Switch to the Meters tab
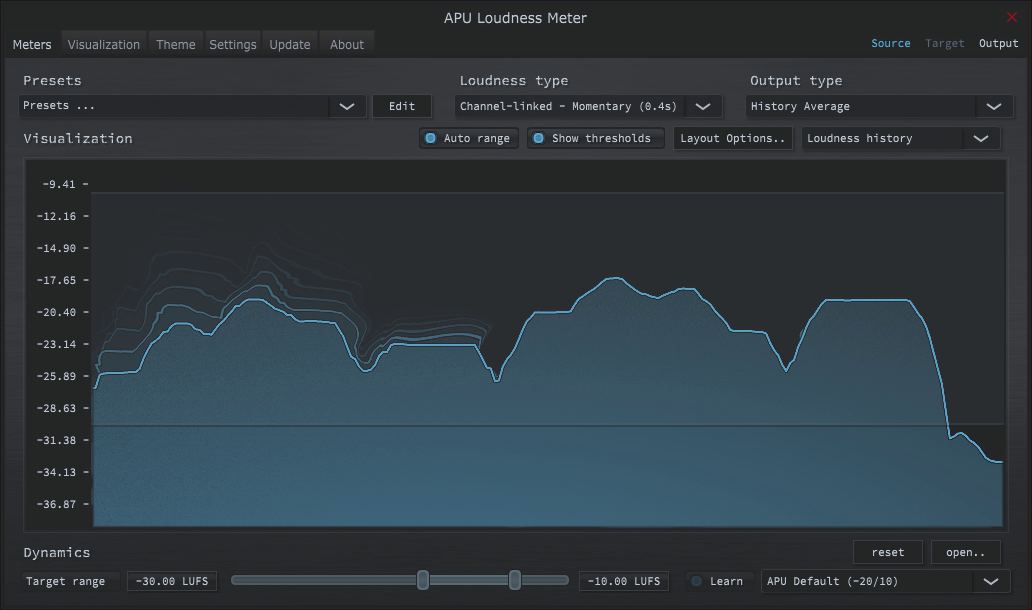This screenshot has width=1032, height=610. point(32,45)
